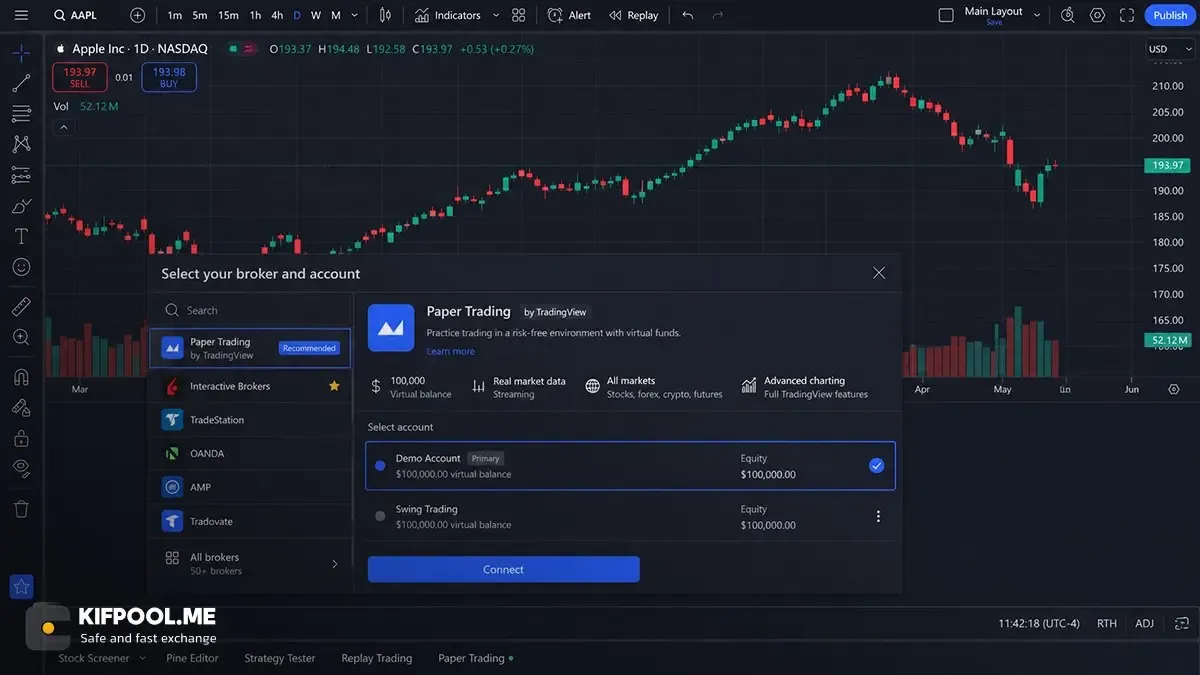Viewport: 1200px width, 675px height.
Task: Open the layout setup square icon
Action: 946,15
